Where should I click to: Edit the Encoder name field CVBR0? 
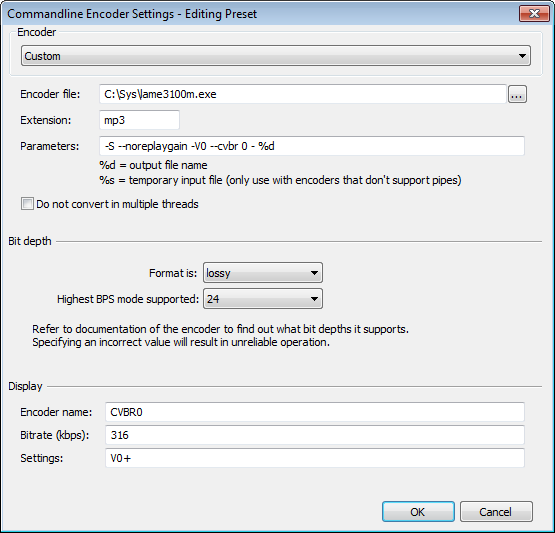point(315,412)
